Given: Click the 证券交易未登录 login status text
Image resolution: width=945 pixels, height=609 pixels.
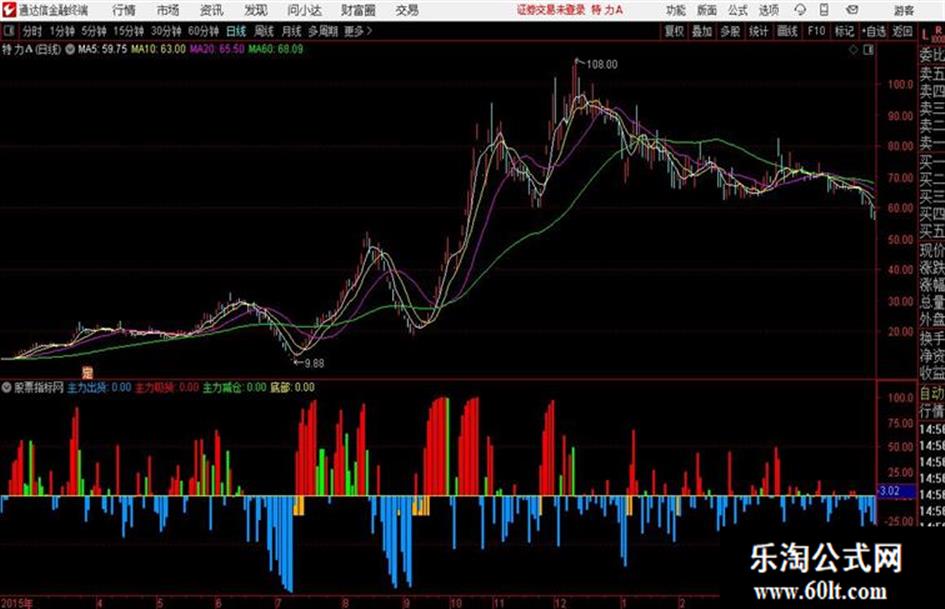Looking at the screenshot, I should coord(551,10).
